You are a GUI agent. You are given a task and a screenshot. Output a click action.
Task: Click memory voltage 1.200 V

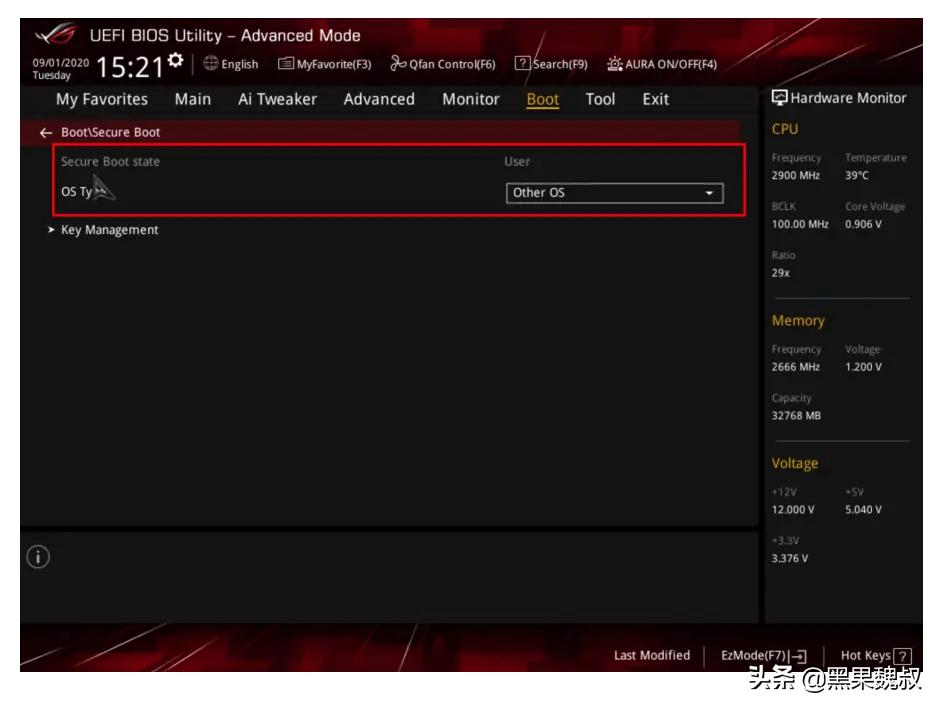863,367
